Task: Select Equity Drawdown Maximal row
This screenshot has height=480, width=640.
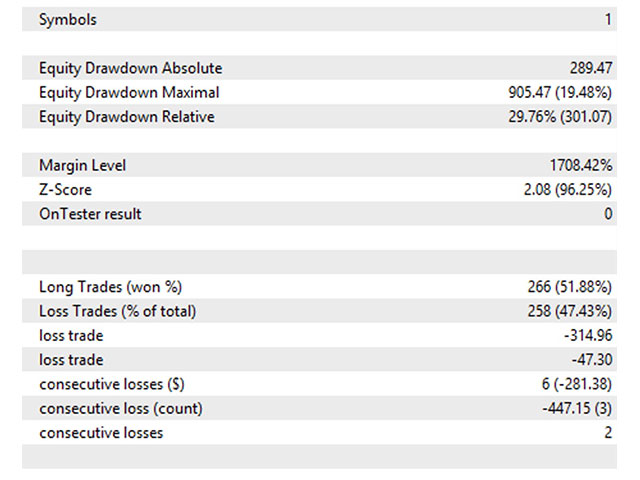Action: pos(320,92)
